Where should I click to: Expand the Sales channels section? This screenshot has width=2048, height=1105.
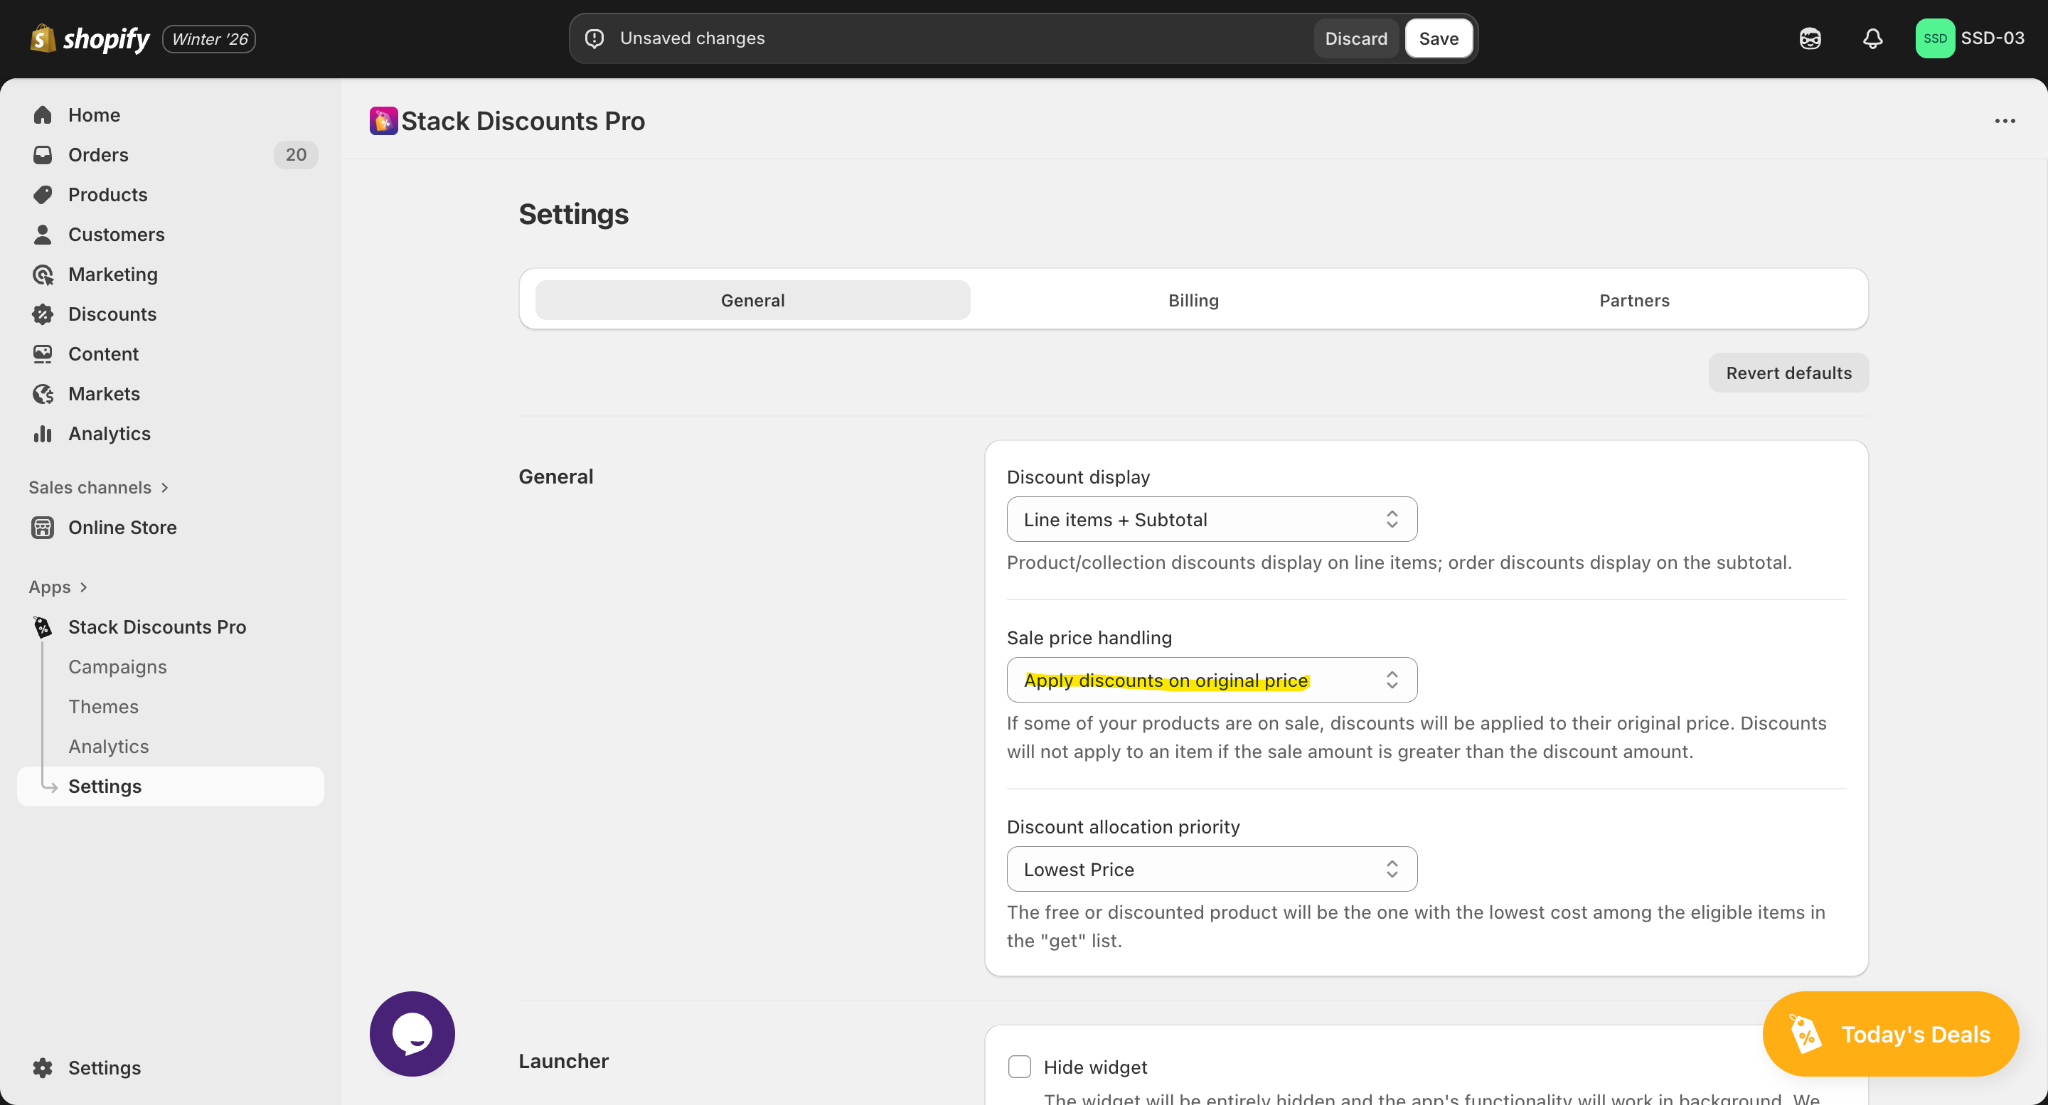click(x=98, y=487)
